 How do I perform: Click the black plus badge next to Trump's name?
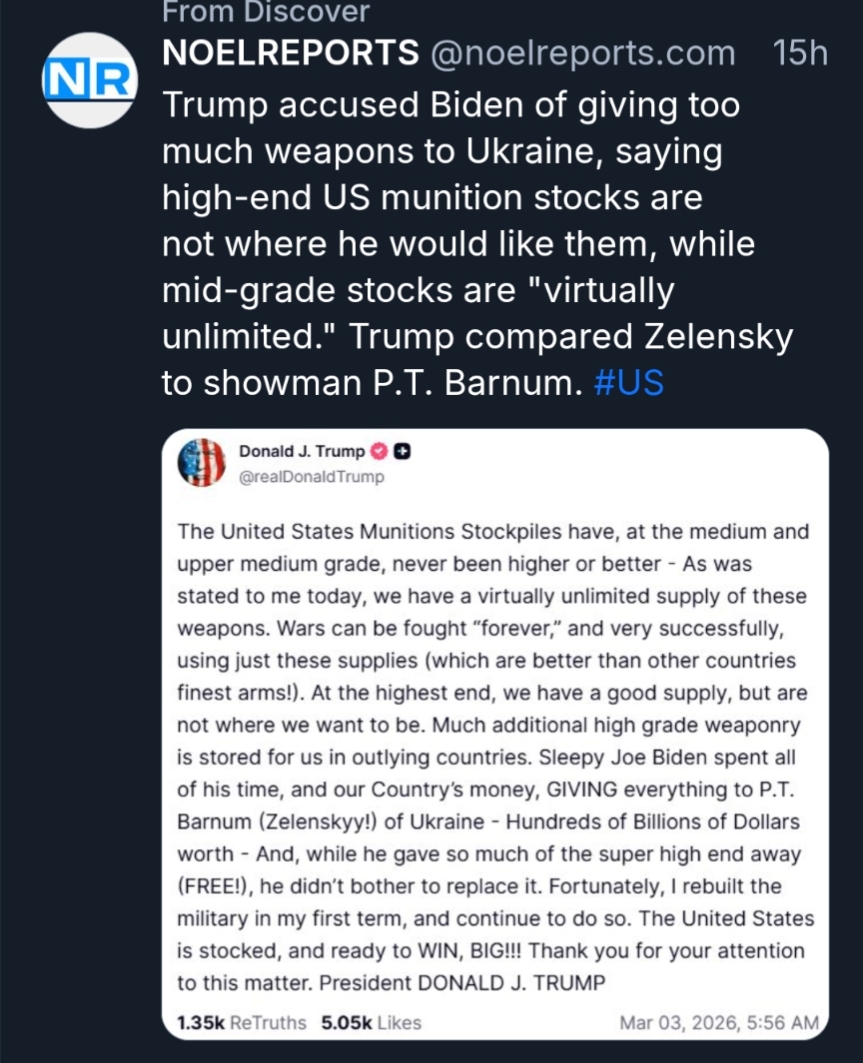coord(402,452)
